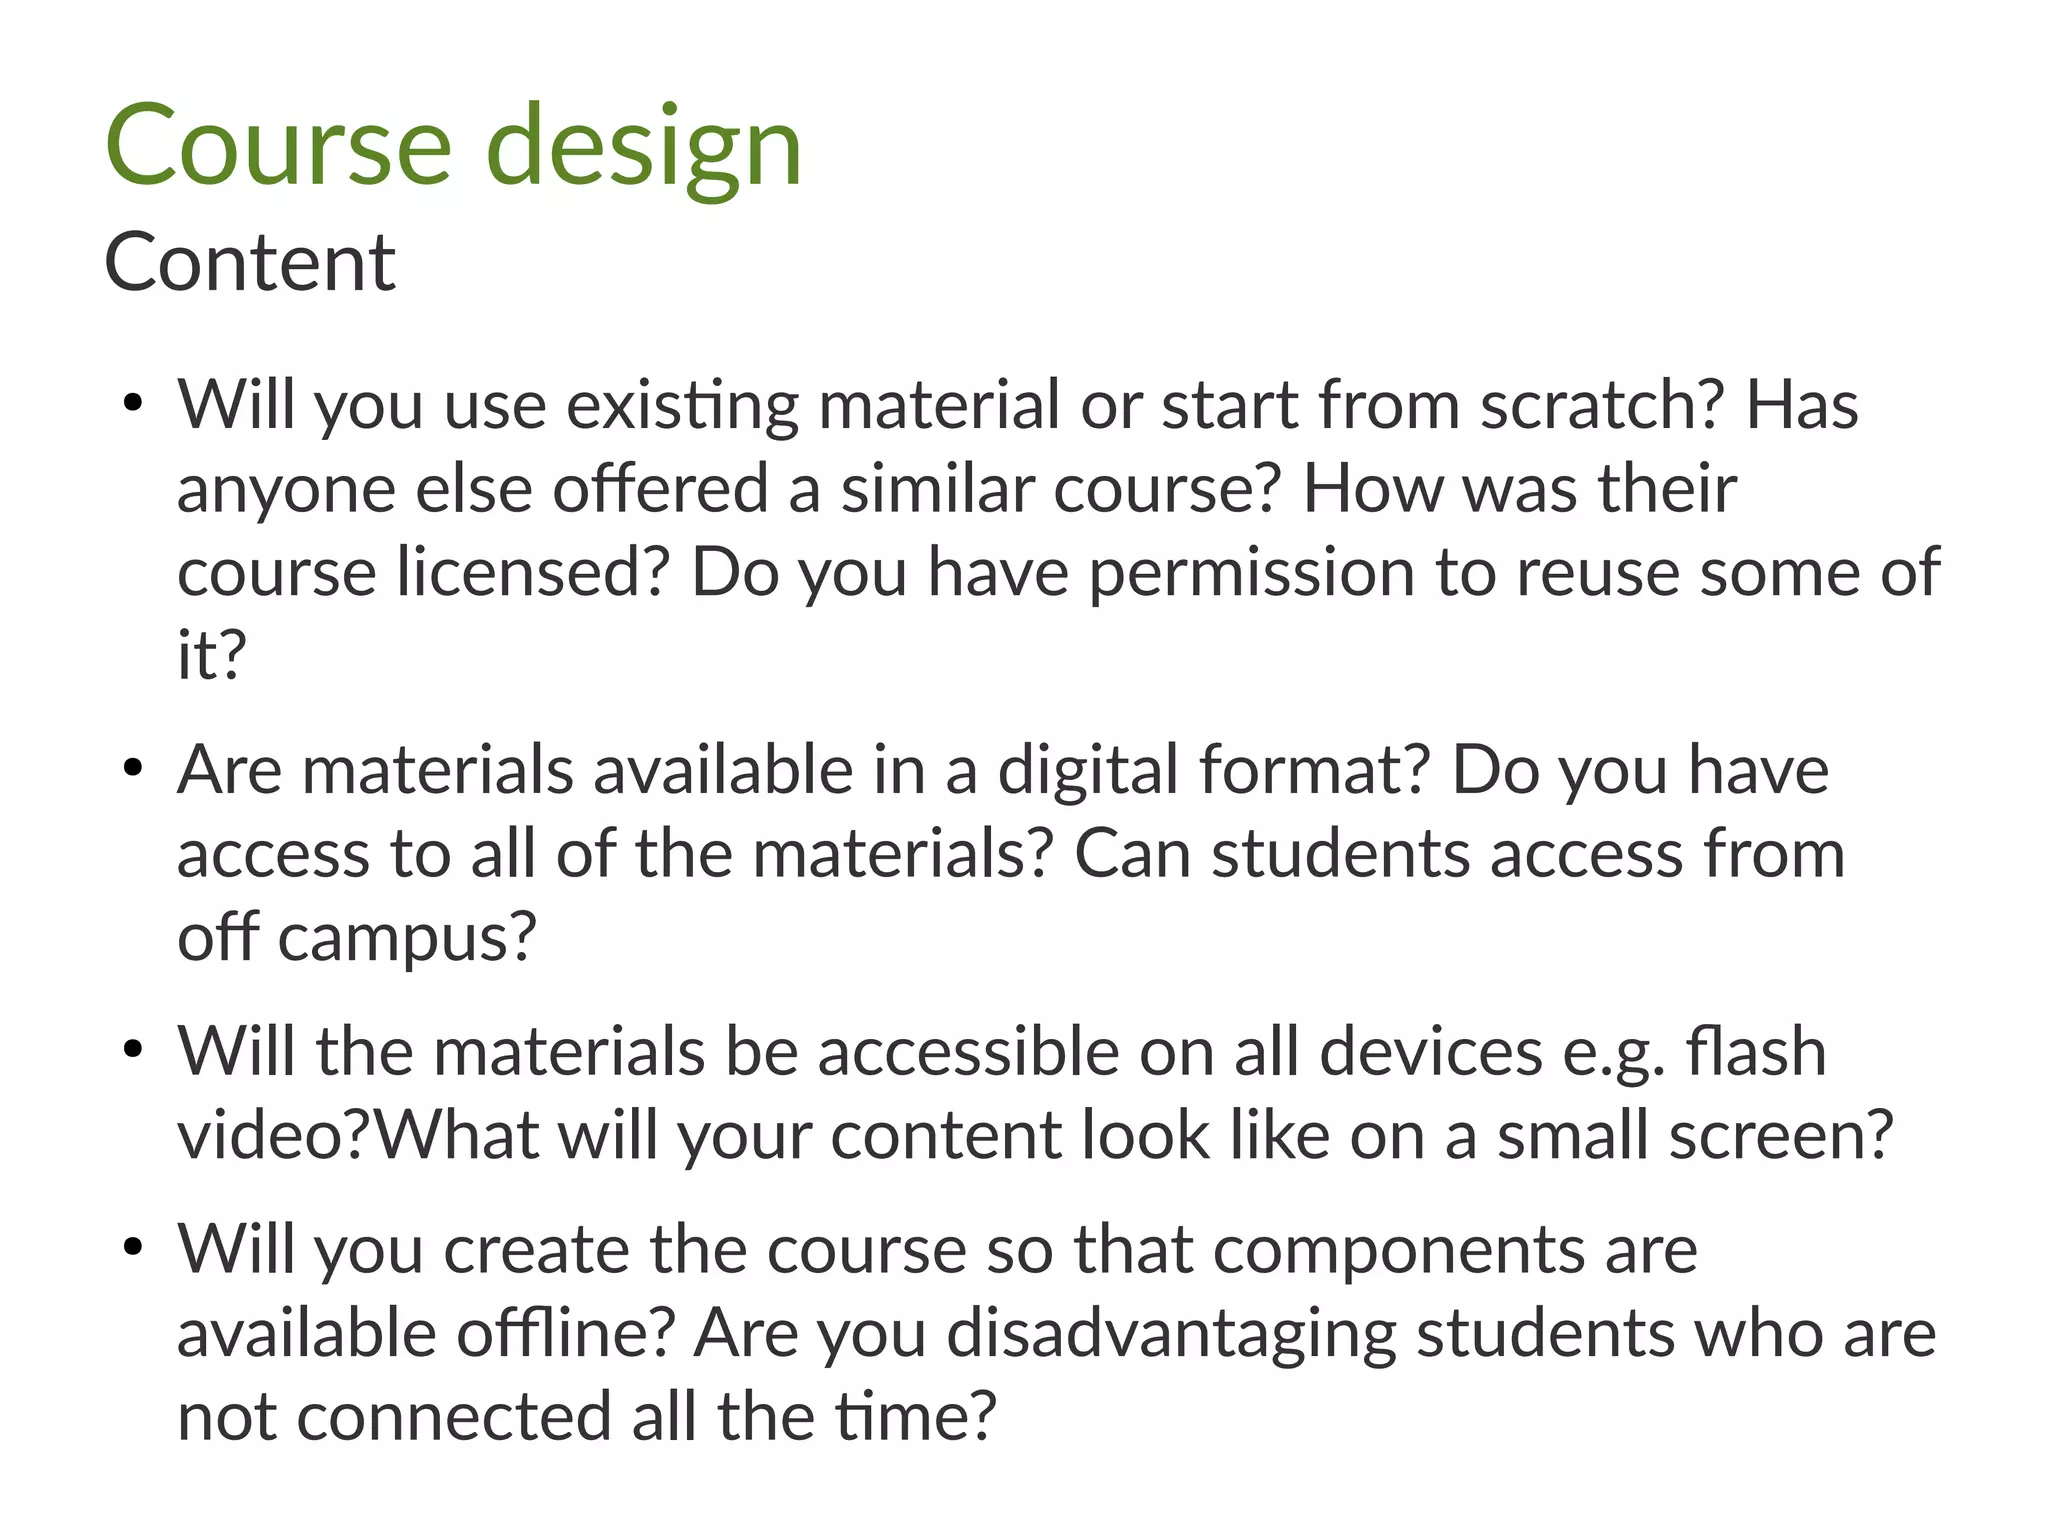This screenshot has height=1535, width=2048.
Task: Click the fourth bullet point marker
Action: click(x=132, y=1249)
